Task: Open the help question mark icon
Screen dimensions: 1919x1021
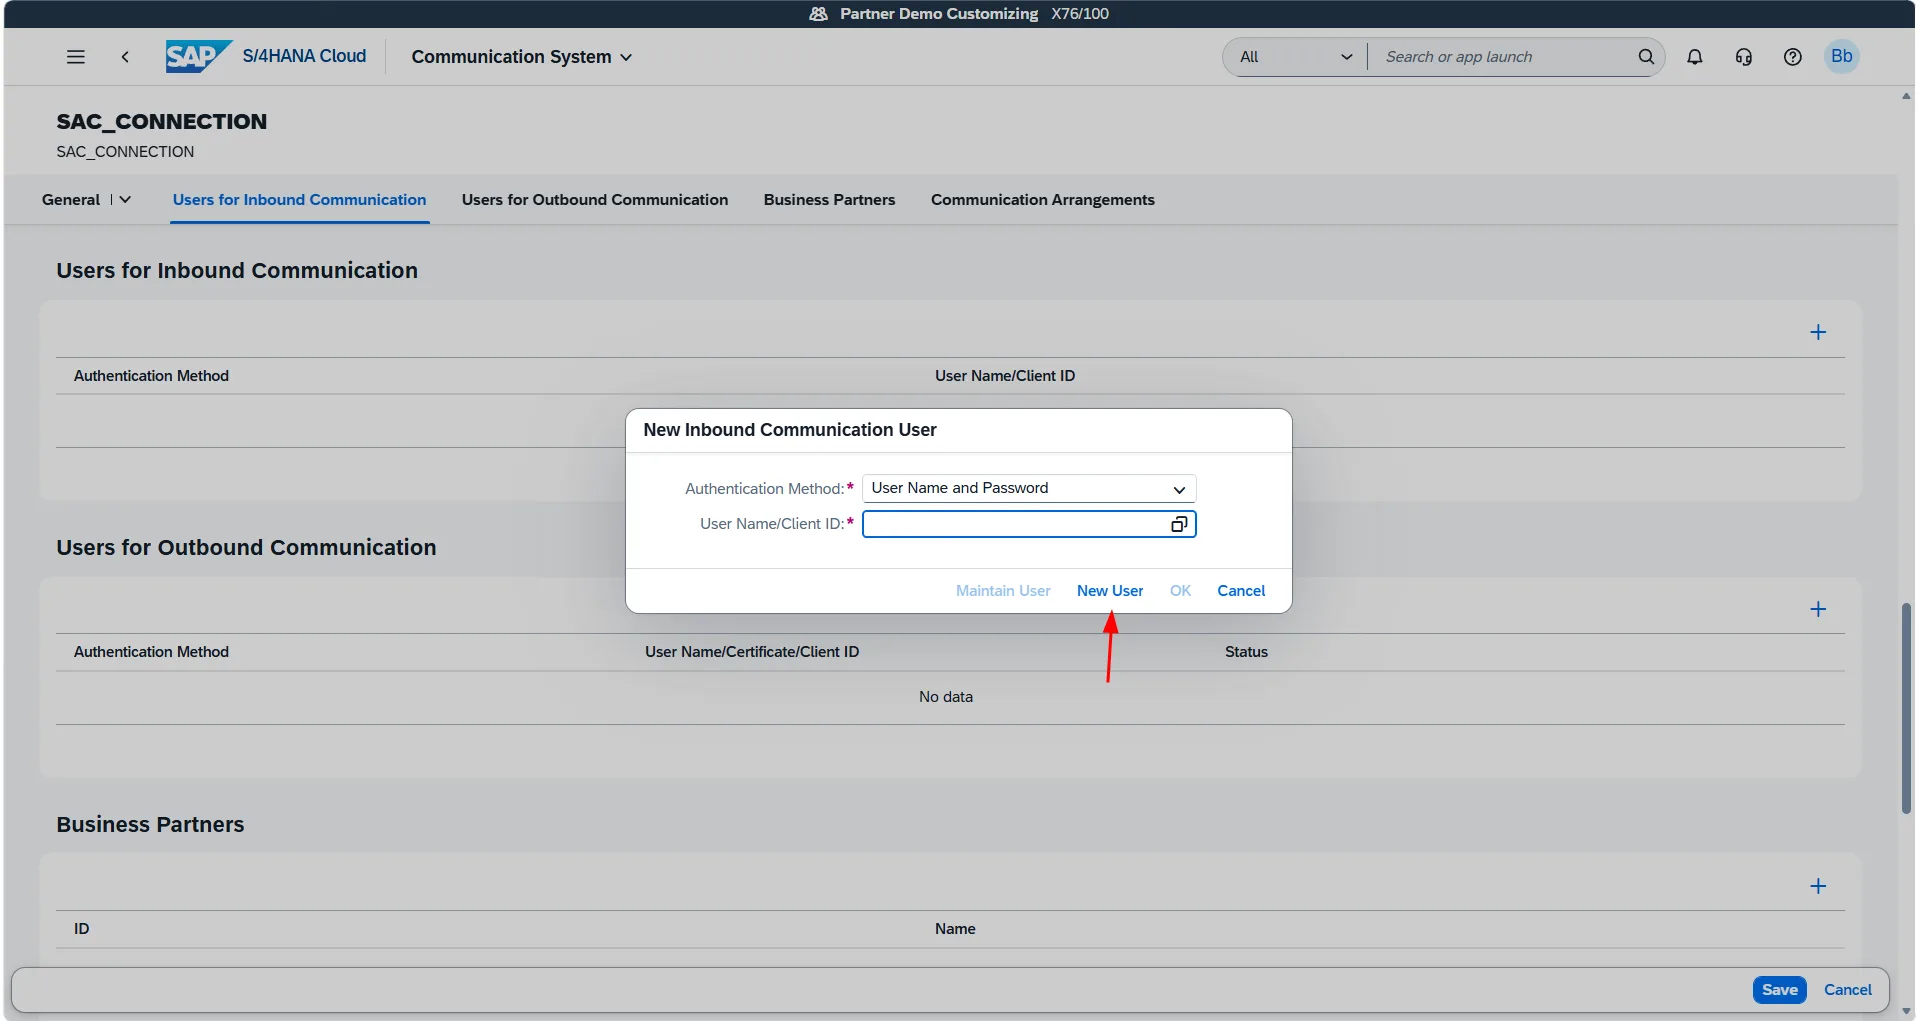Action: (1792, 57)
